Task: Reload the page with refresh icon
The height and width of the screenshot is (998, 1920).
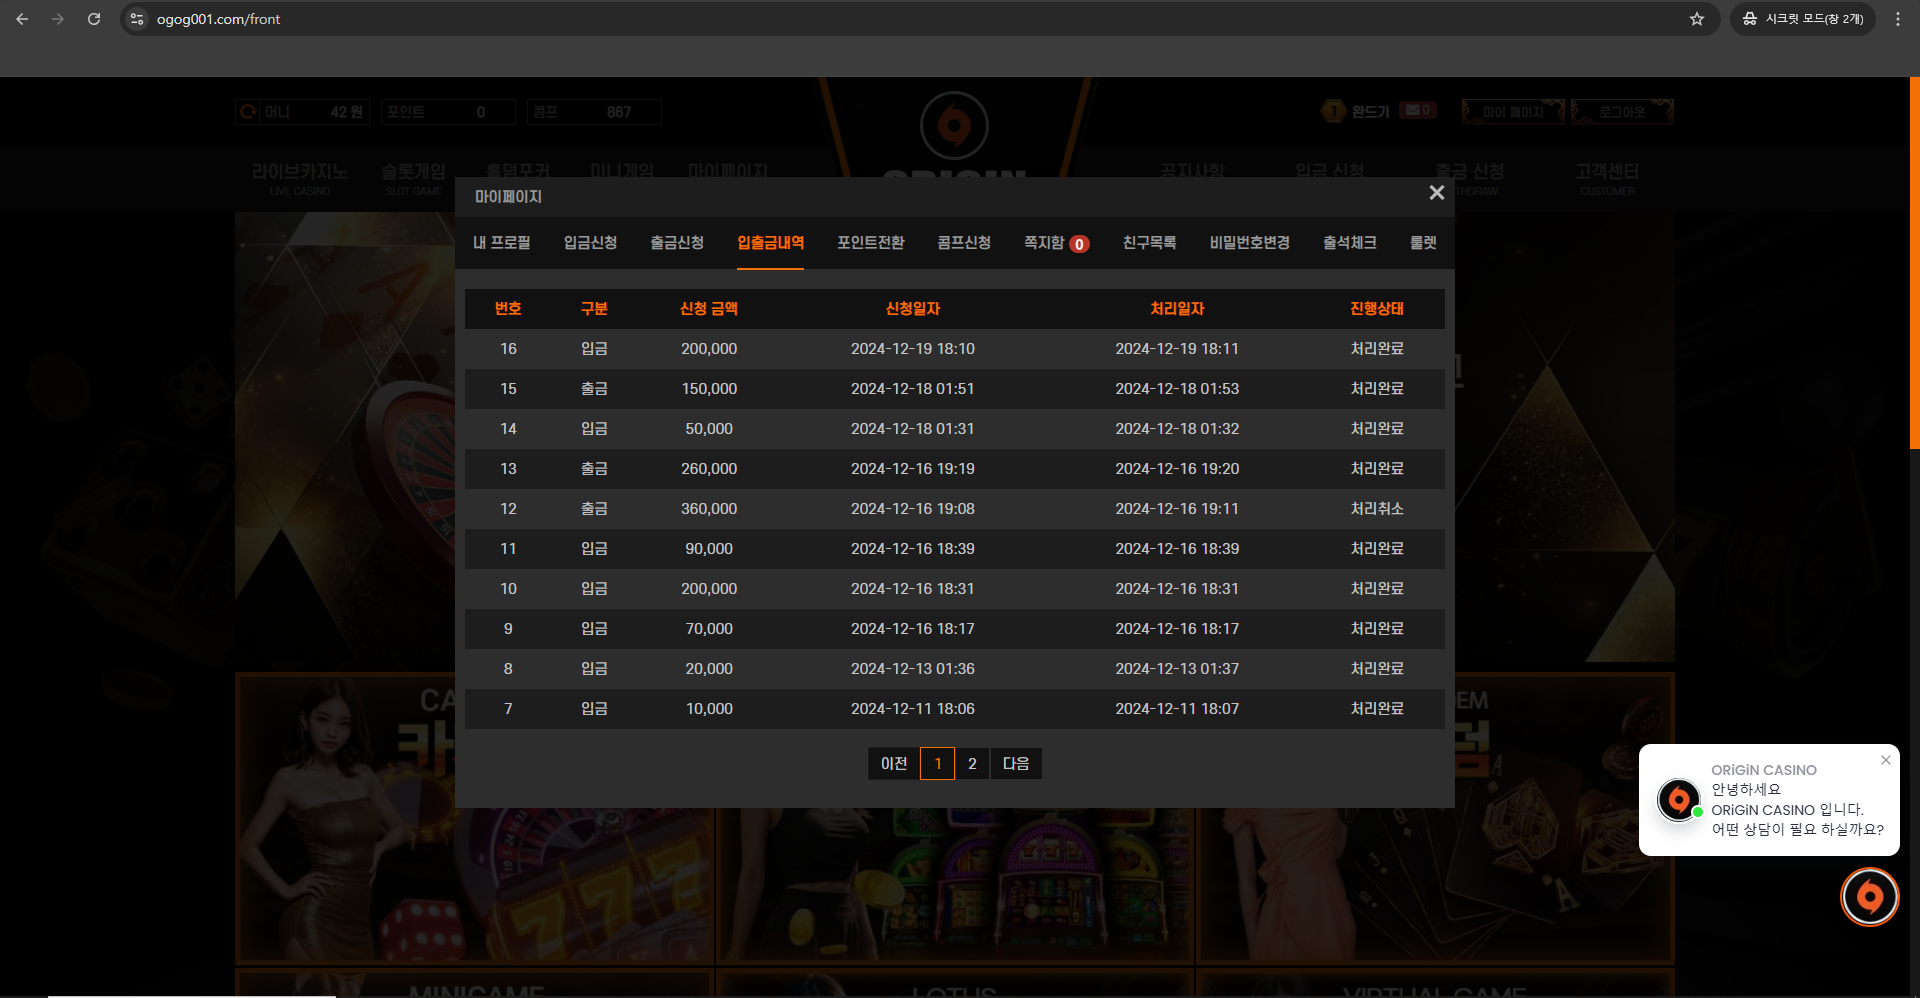Action: coord(94,19)
